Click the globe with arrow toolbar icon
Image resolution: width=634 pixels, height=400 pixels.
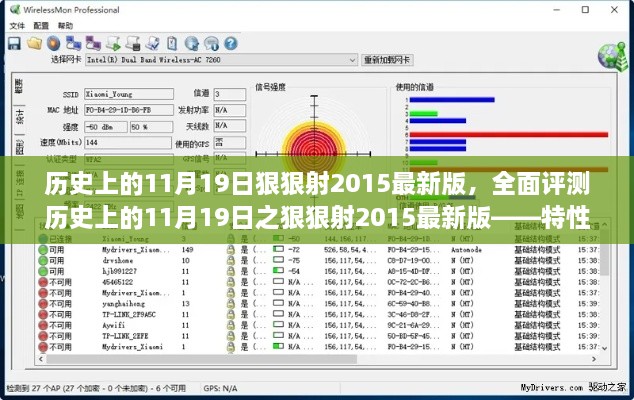pyautogui.click(x=192, y=43)
